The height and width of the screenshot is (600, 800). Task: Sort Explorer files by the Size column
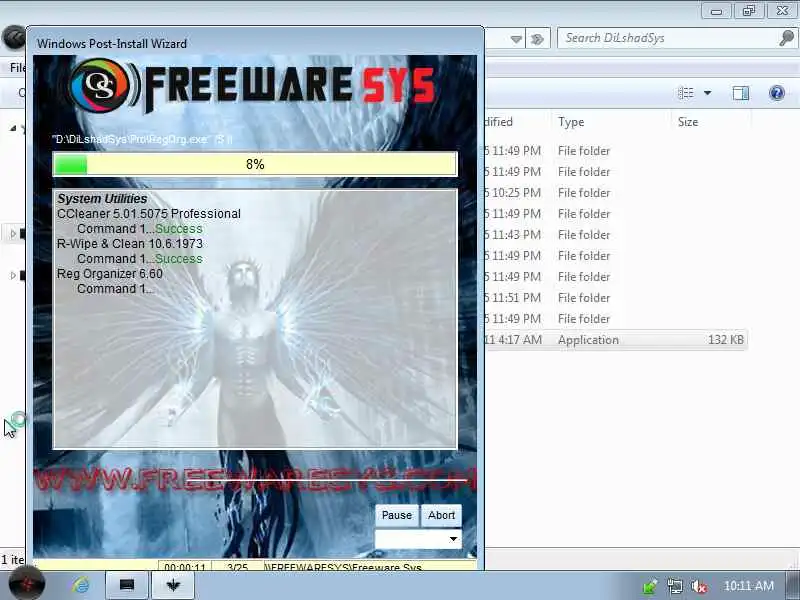coord(688,122)
